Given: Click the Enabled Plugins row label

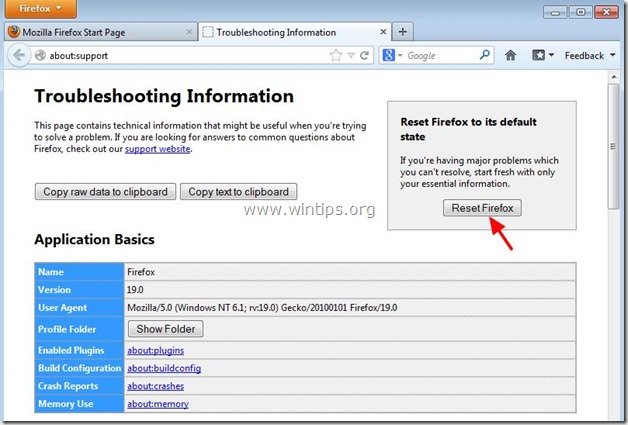Looking at the screenshot, I should click(71, 350).
